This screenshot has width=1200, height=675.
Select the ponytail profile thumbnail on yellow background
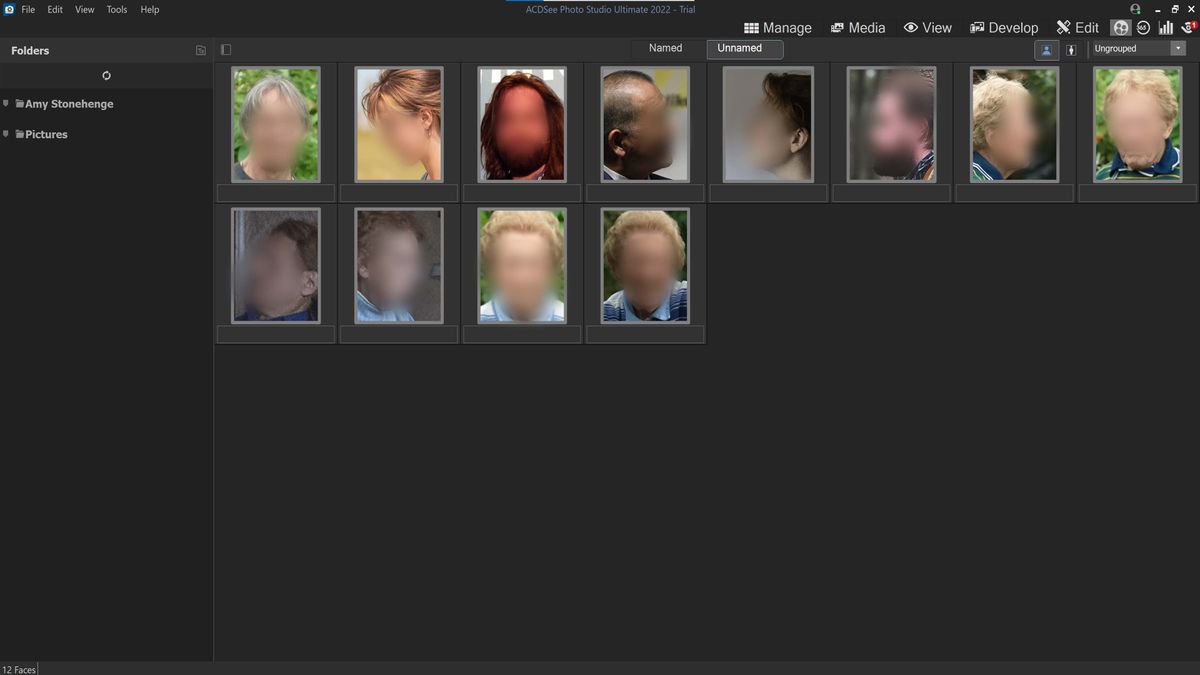[399, 124]
